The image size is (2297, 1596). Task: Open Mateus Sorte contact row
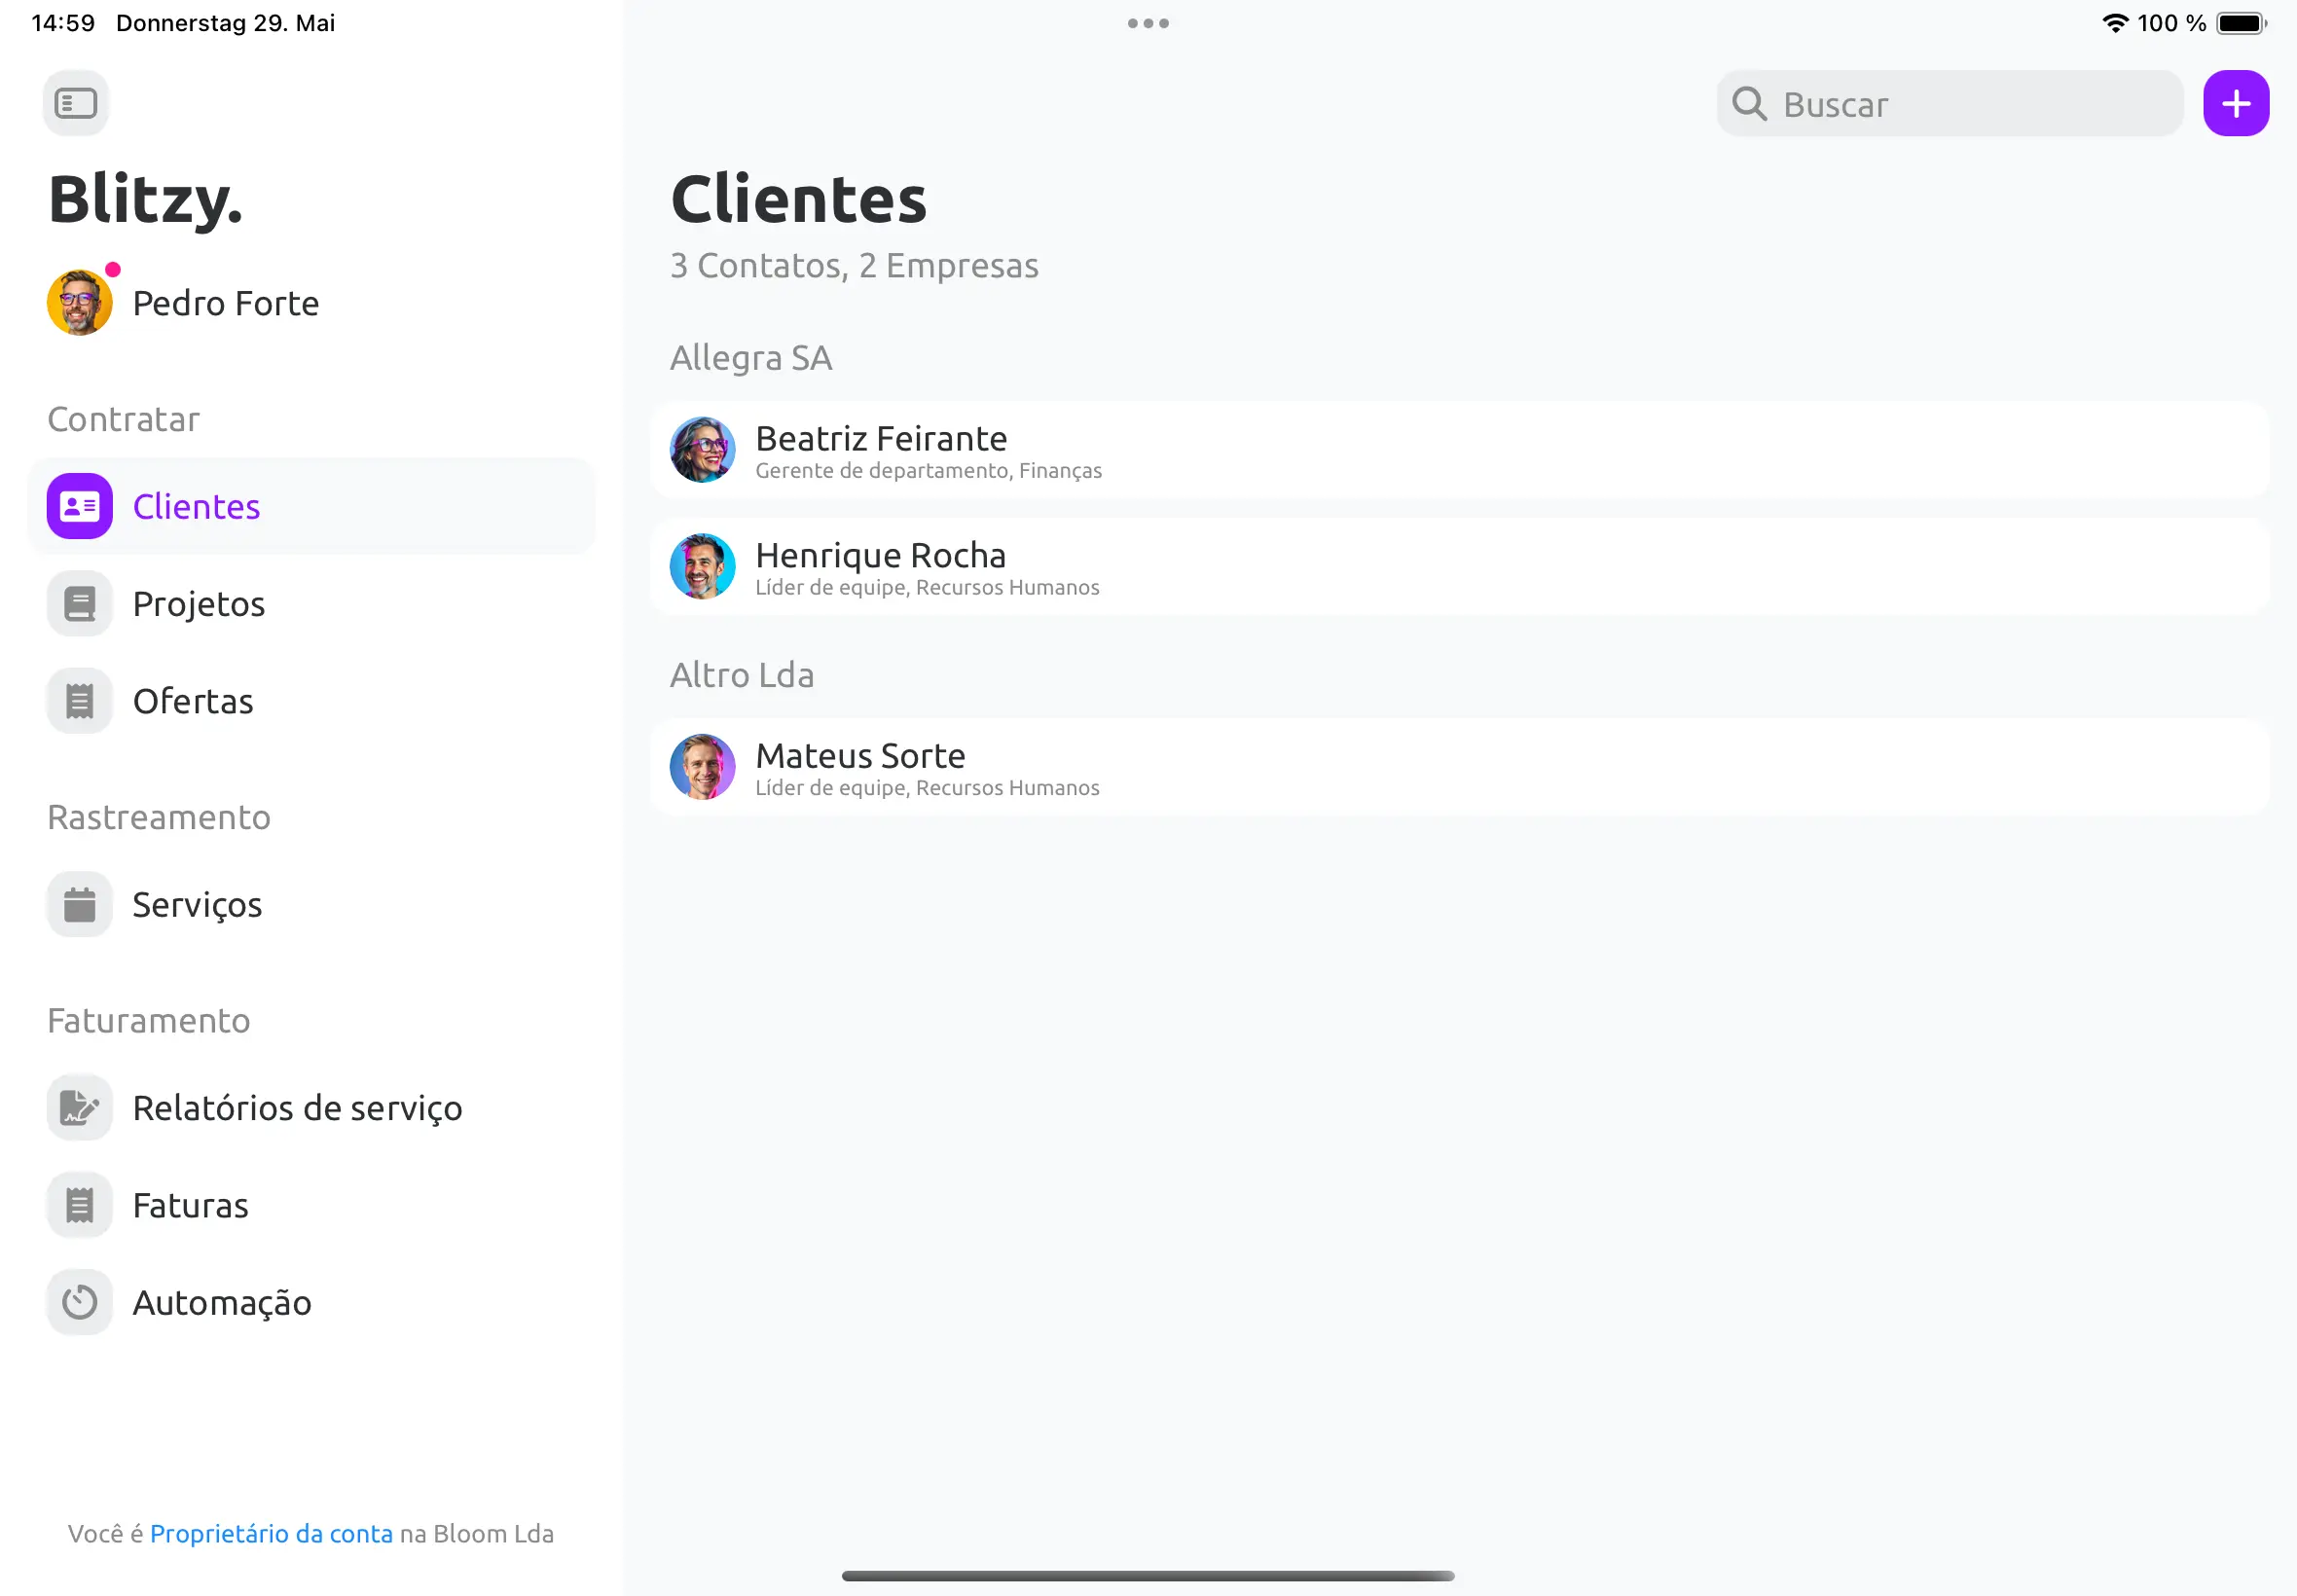click(x=1459, y=767)
